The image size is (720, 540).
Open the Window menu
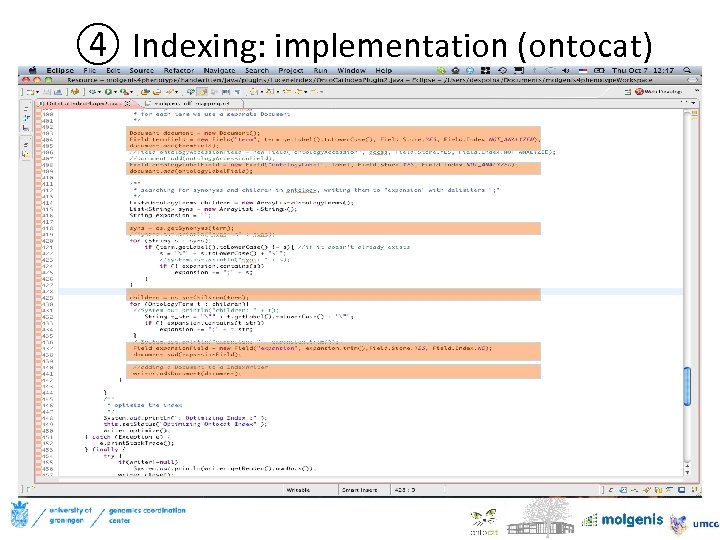click(351, 70)
